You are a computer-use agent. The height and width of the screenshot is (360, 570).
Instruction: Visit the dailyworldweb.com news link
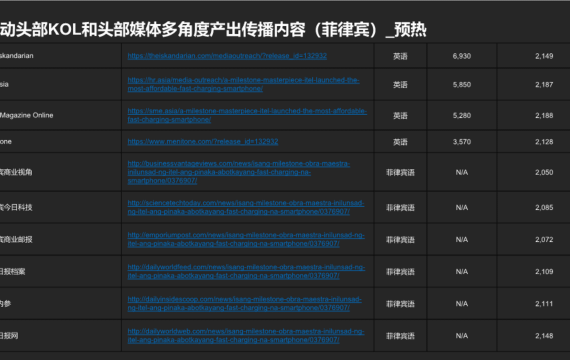[246, 335]
